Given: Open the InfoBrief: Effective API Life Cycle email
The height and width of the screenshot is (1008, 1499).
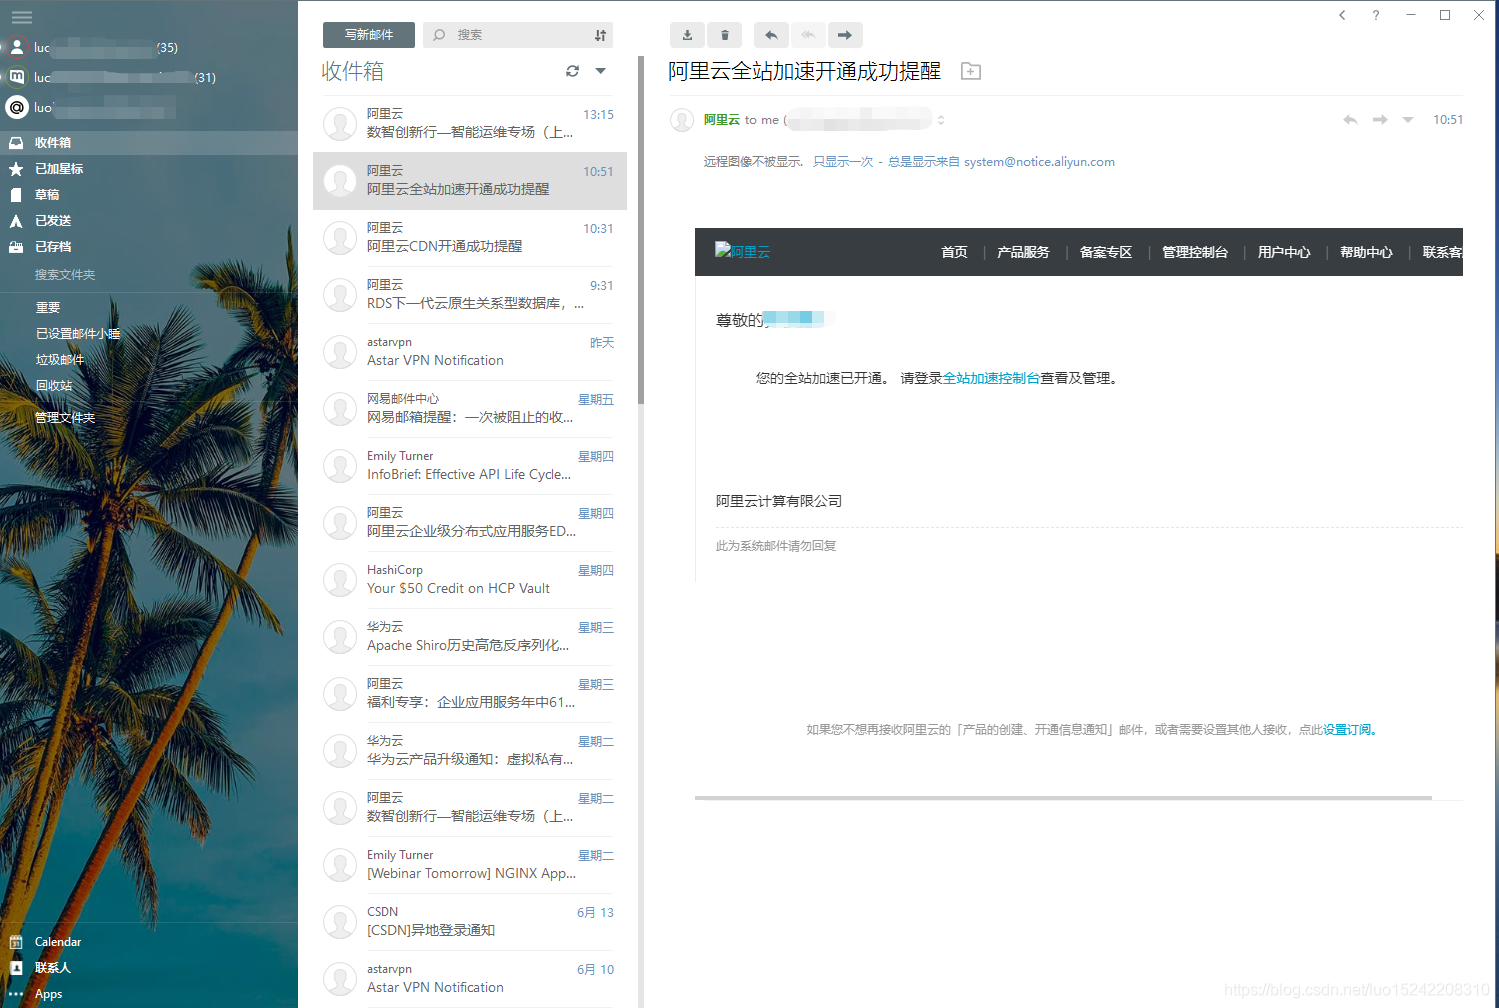Looking at the screenshot, I should (x=469, y=465).
